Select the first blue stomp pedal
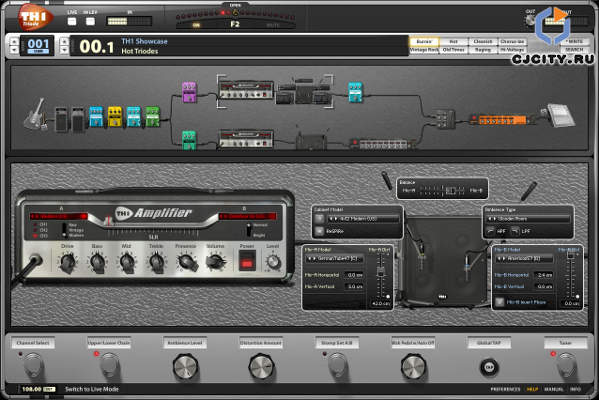599x400 pixels. coord(96,117)
